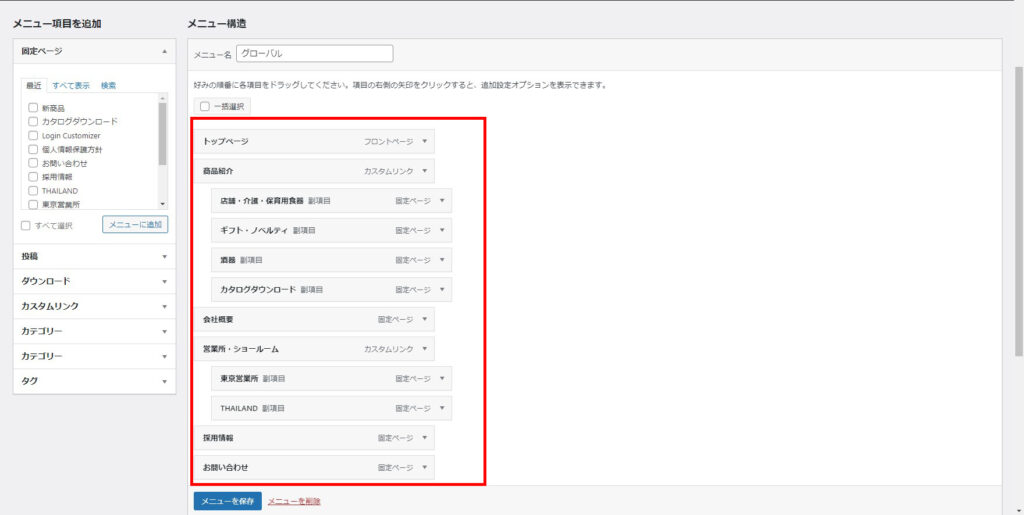Screen dimensions: 1024x515
Task: Tick the Login Customizer checkbox
Action: point(34,135)
